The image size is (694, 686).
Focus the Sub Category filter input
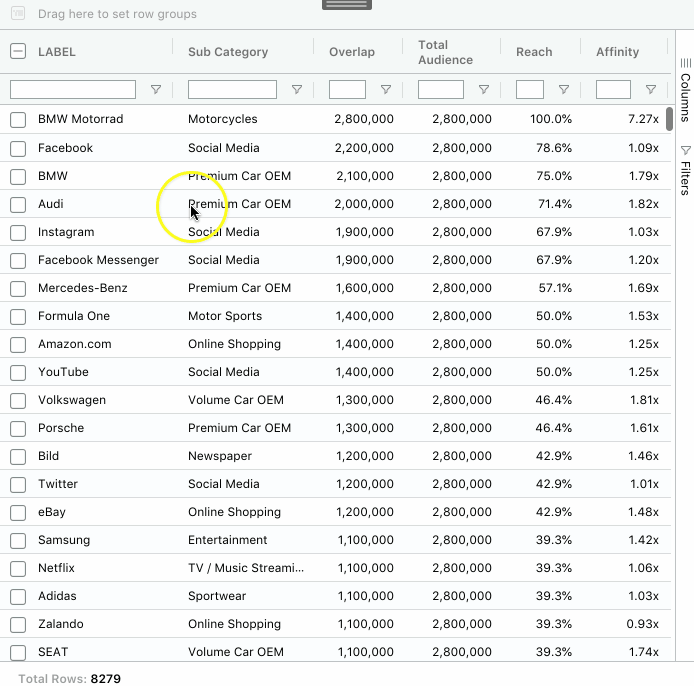[232, 89]
